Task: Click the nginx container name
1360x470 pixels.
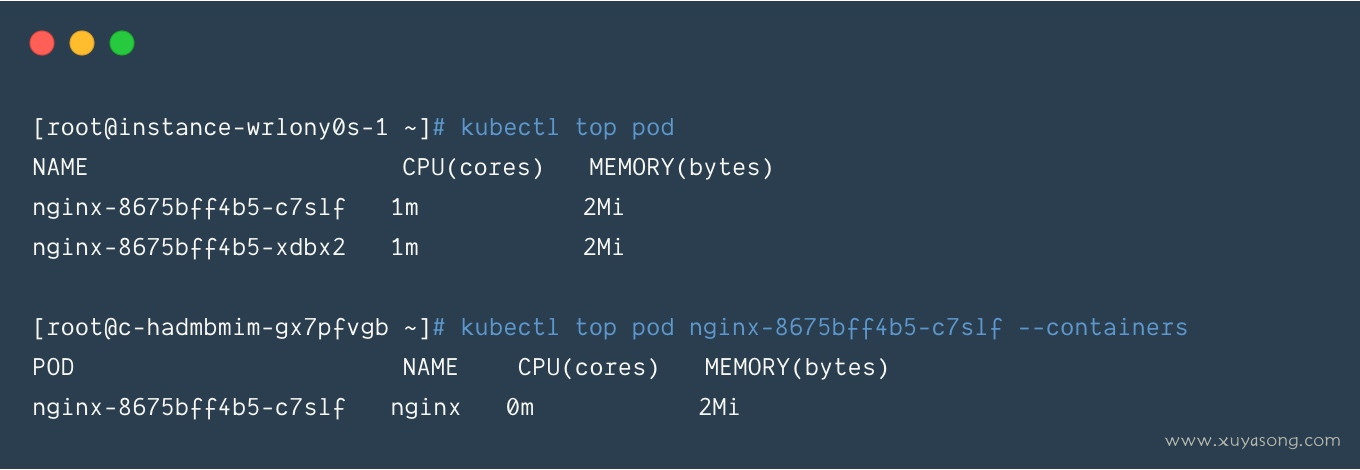Action: pyautogui.click(x=425, y=408)
